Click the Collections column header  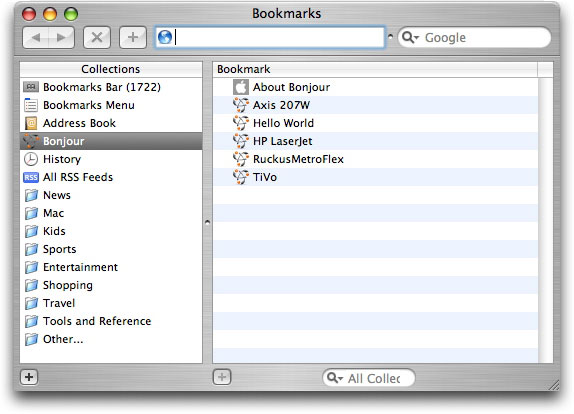(111, 69)
